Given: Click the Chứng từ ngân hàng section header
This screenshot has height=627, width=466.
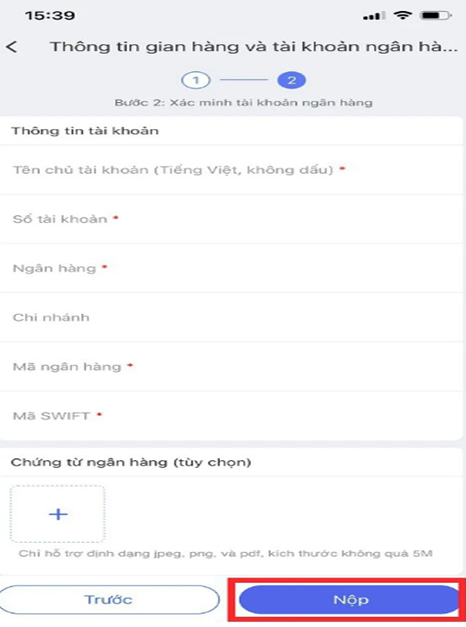Looking at the screenshot, I should 131,462.
